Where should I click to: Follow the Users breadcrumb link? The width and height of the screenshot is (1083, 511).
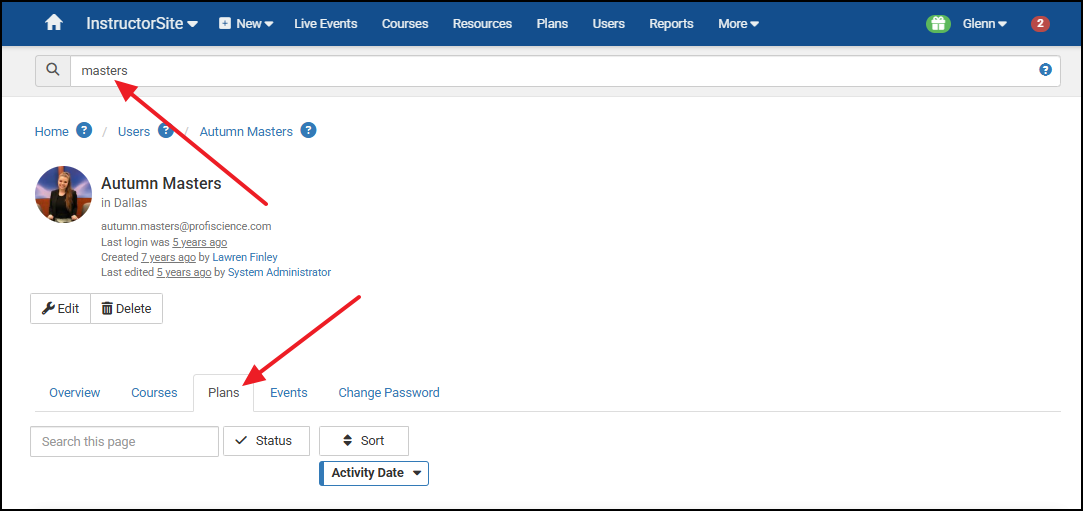click(134, 131)
